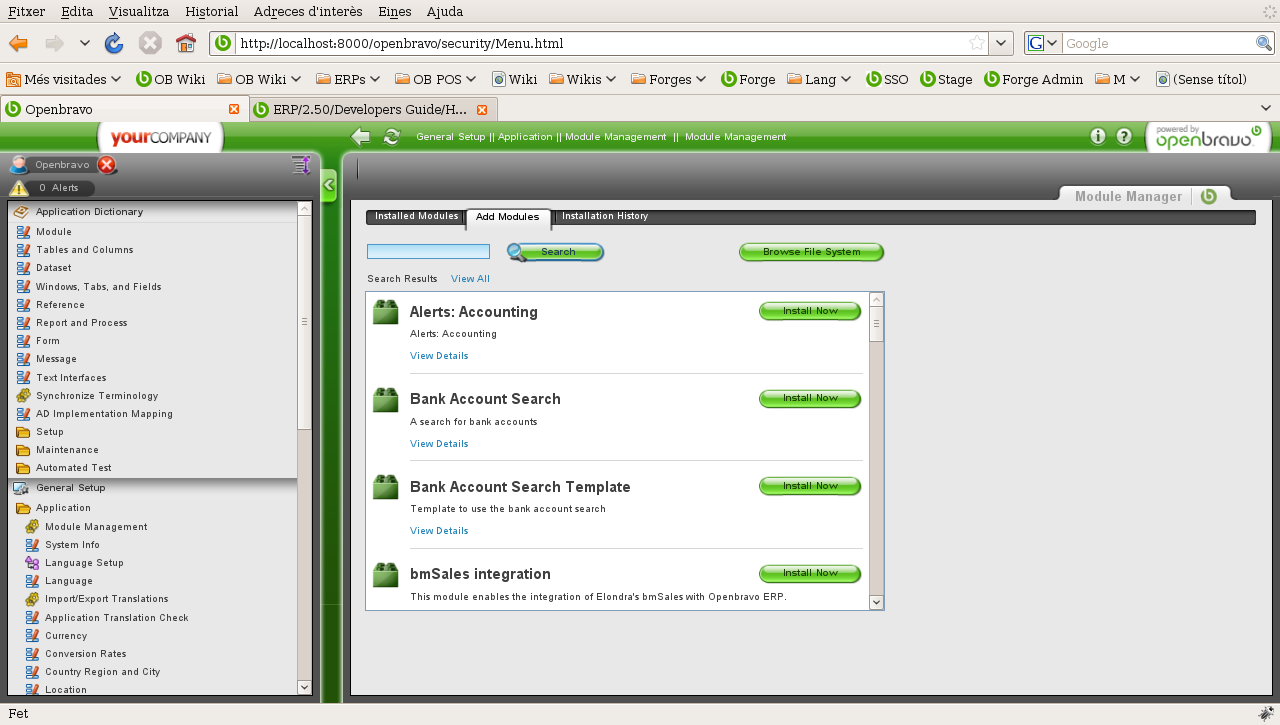
Task: Open the Stage bookmark
Action: 946,79
